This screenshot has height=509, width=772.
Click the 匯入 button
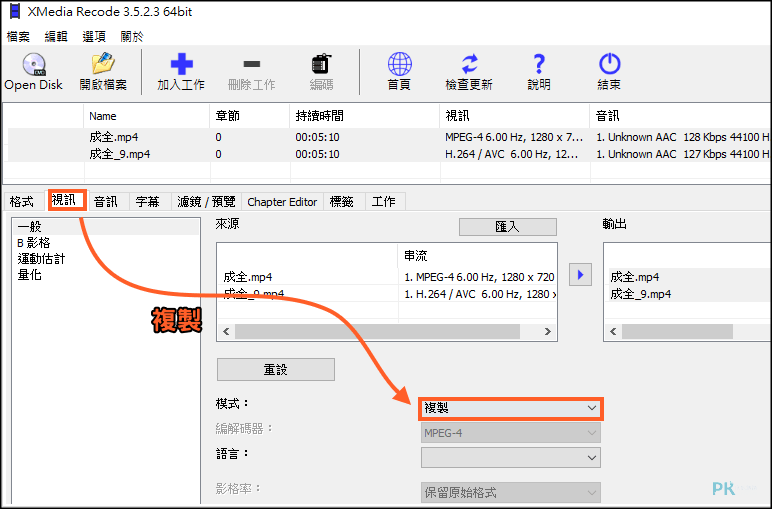click(508, 227)
